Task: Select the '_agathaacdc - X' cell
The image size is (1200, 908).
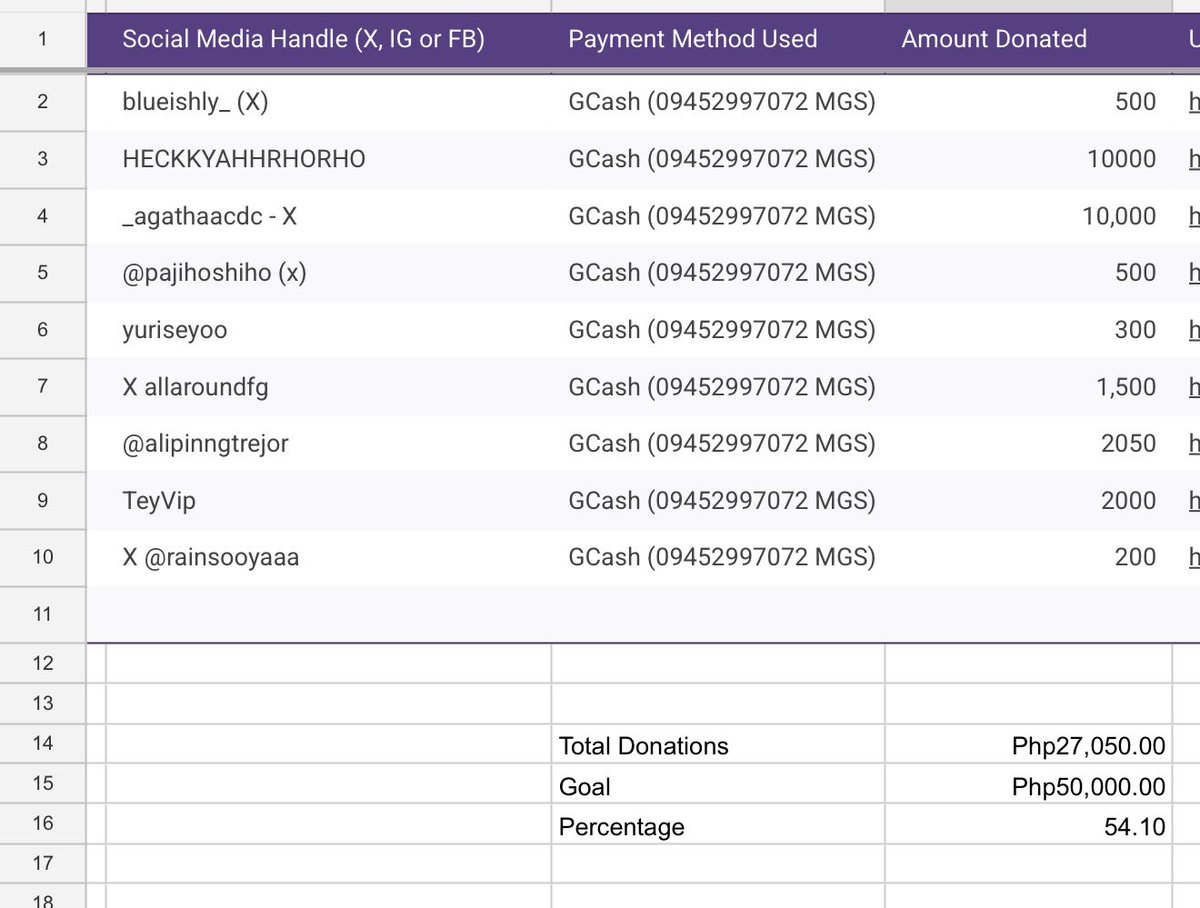Action: pyautogui.click(x=328, y=216)
